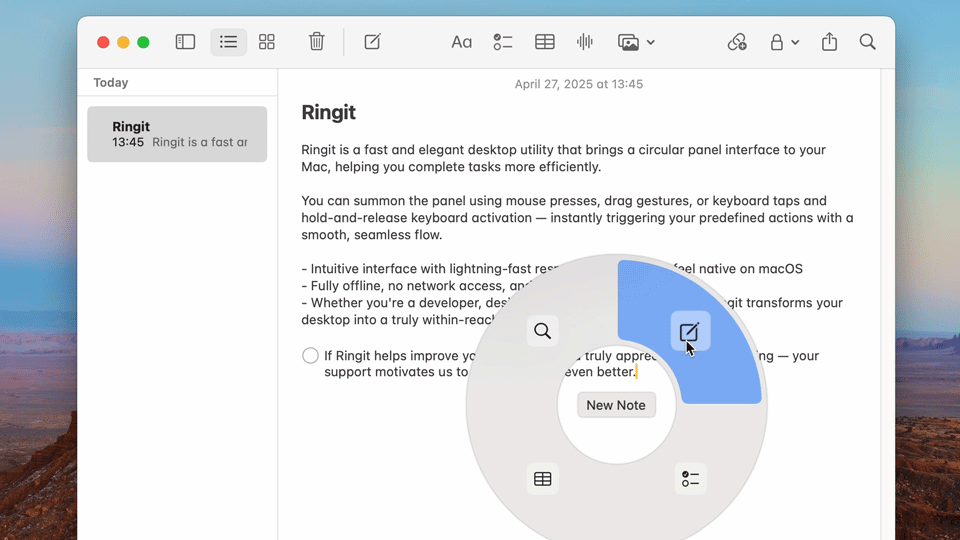
Task: Select the Ringit note in list
Action: click(x=177, y=134)
